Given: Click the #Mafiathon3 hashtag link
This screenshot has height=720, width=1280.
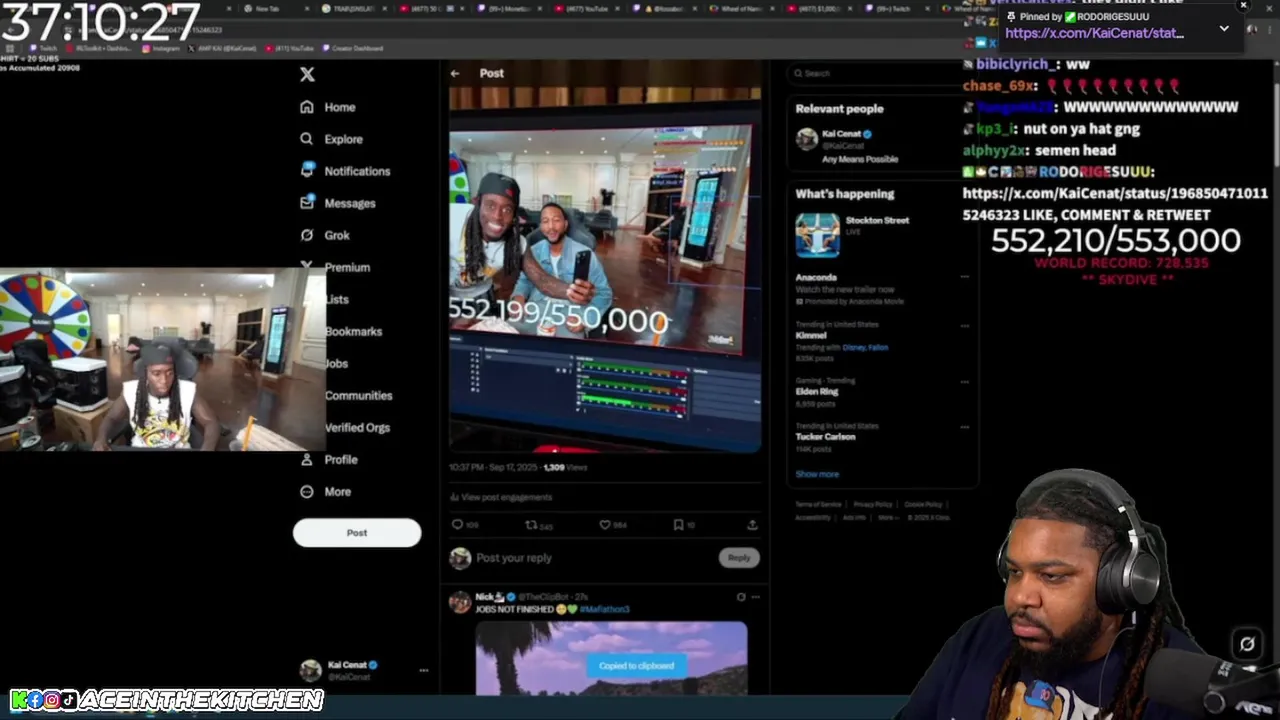Looking at the screenshot, I should click(x=604, y=609).
